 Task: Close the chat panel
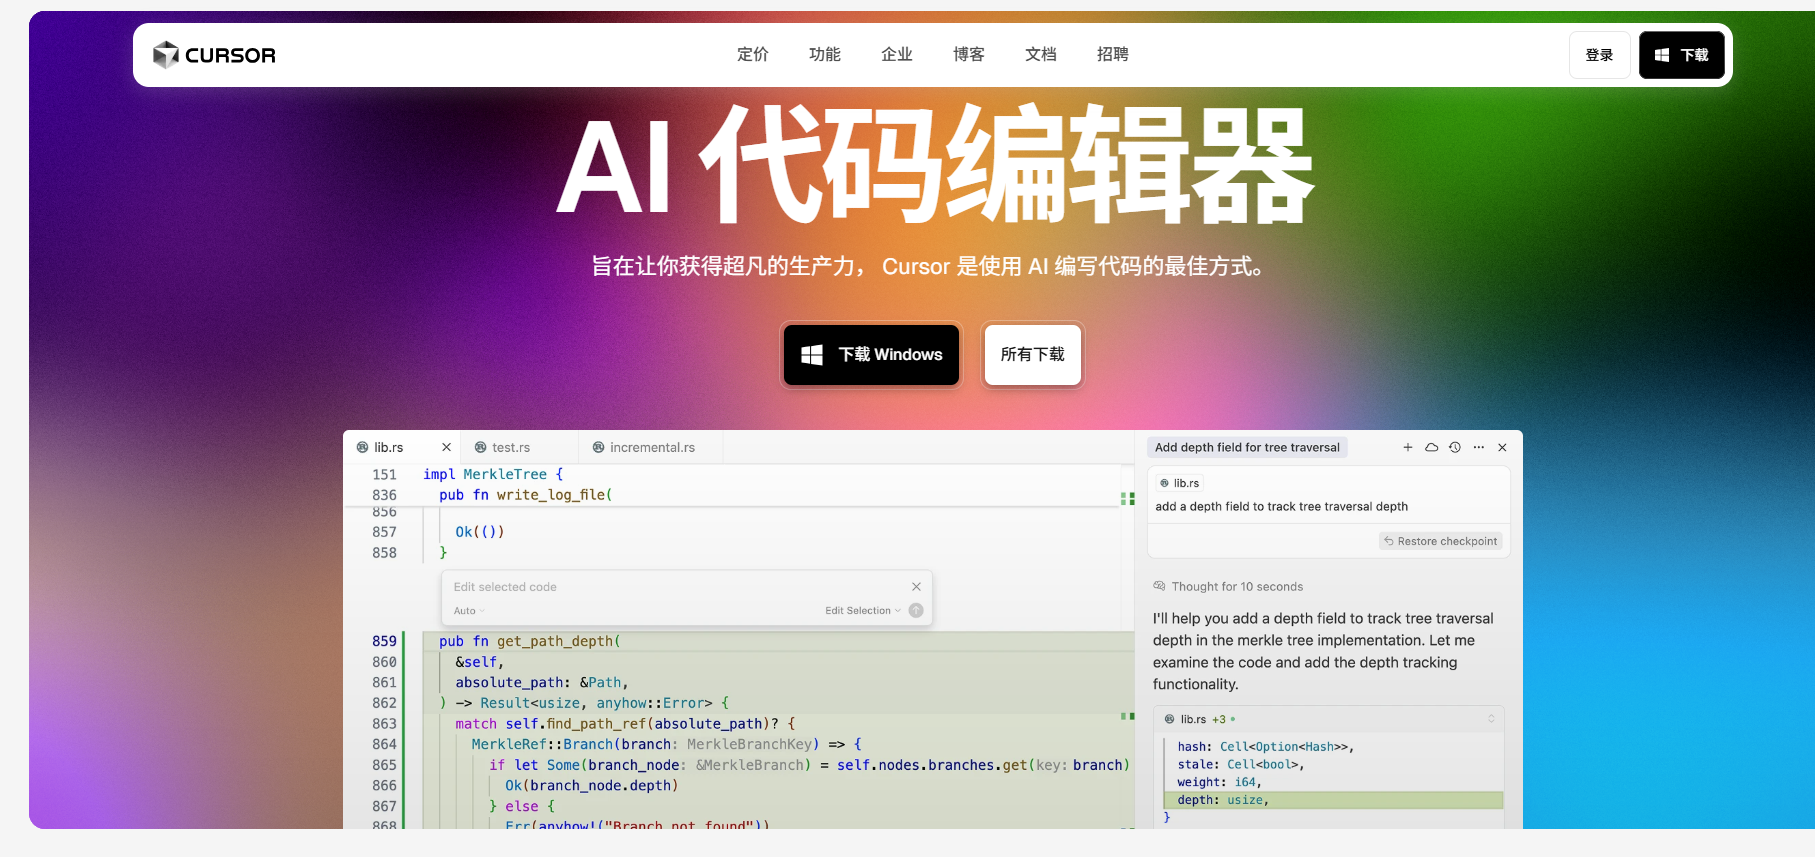[1502, 447]
